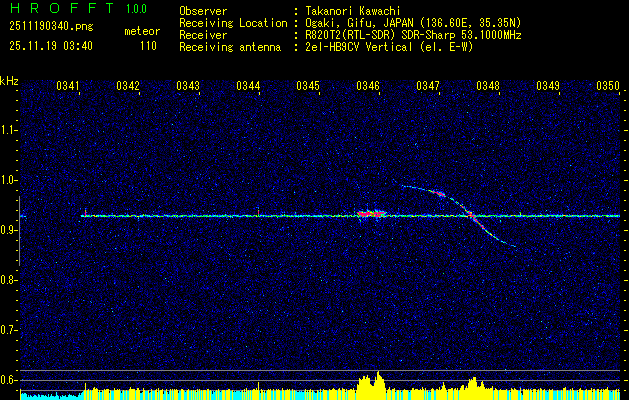629x400 pixels.
Task: Click the 1.0 frequency axis label
Action: click(x=9, y=180)
